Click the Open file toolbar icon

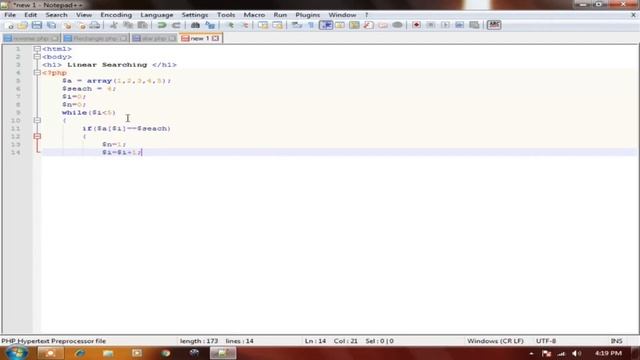[23, 25]
